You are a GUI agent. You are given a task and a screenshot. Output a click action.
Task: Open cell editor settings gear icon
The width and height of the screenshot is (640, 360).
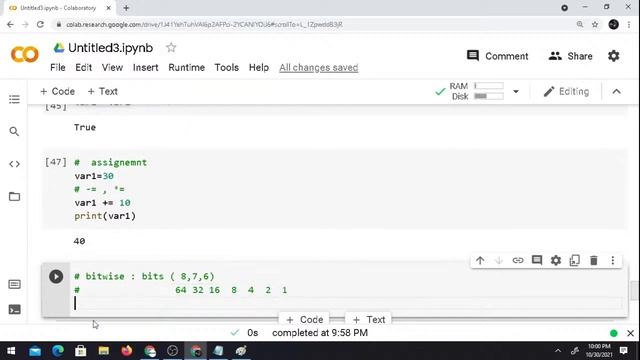click(x=556, y=260)
